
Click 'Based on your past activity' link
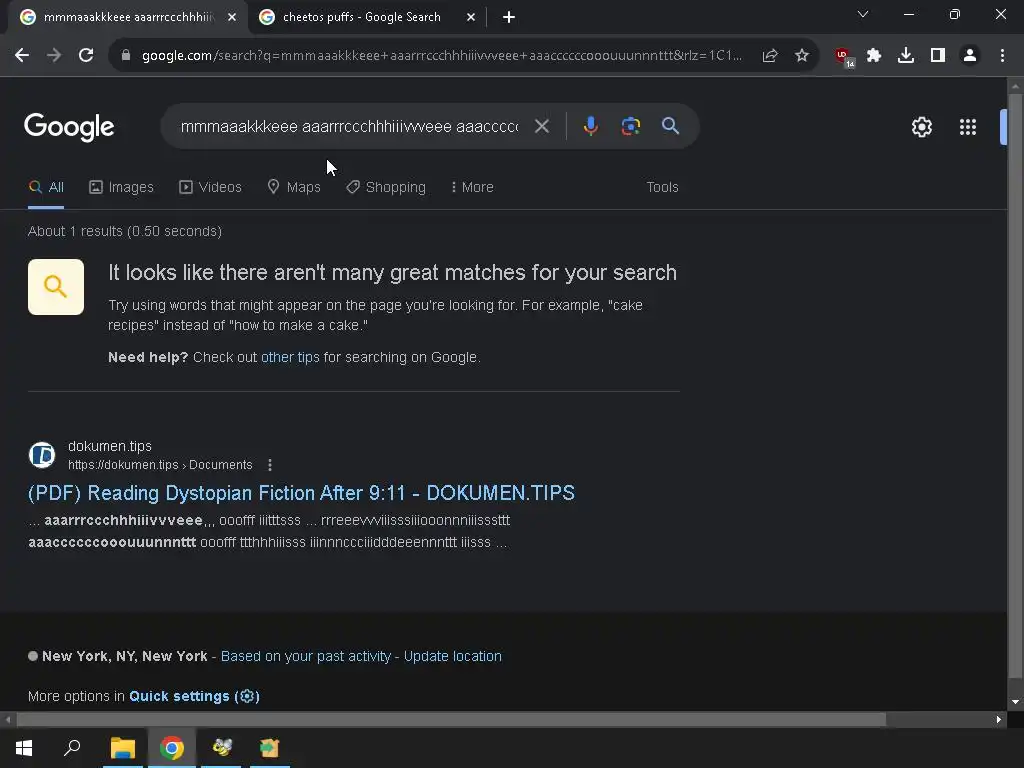pyautogui.click(x=306, y=656)
